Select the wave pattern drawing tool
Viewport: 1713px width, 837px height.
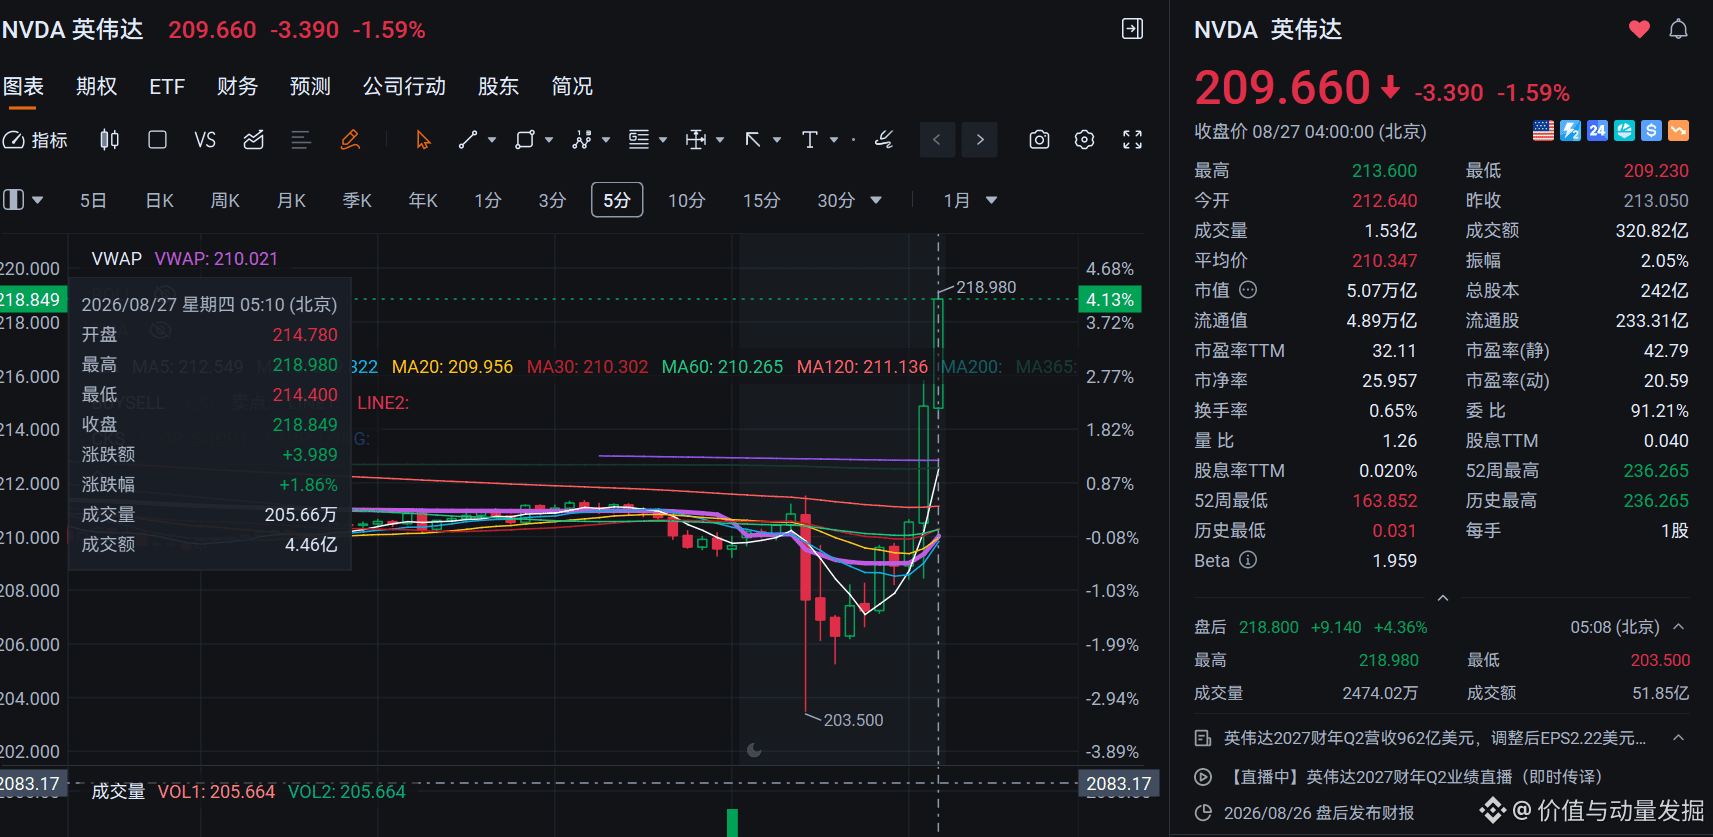[x=581, y=140]
